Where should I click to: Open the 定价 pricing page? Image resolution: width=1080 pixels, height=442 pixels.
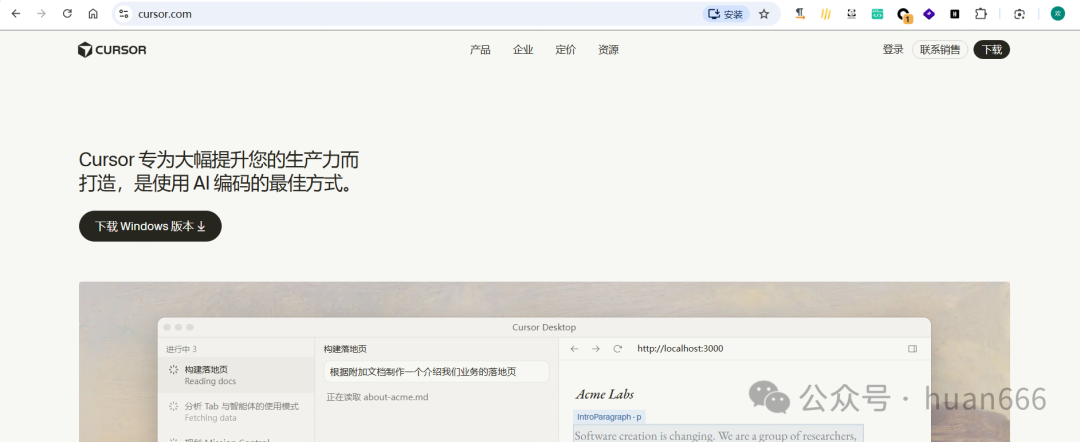tap(565, 50)
